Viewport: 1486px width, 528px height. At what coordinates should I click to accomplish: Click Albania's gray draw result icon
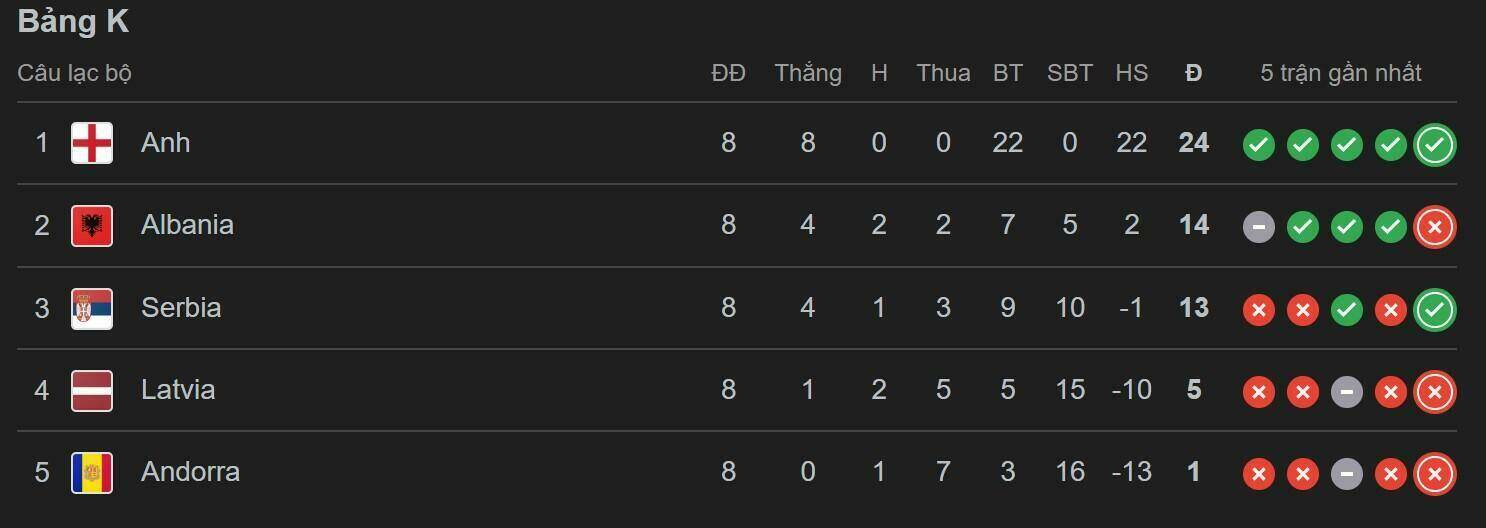[1258, 227]
